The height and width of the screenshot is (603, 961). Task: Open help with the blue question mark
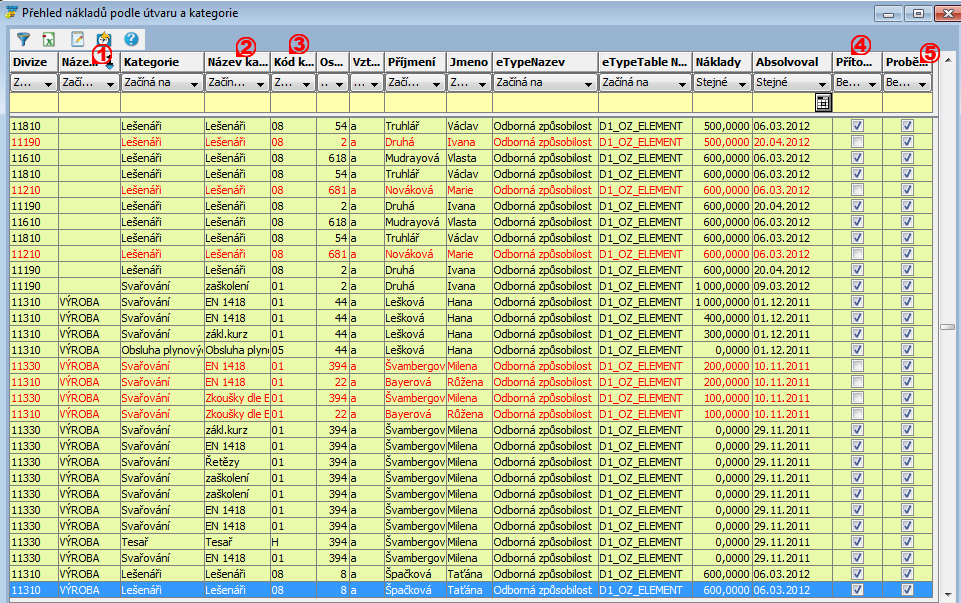[x=131, y=39]
